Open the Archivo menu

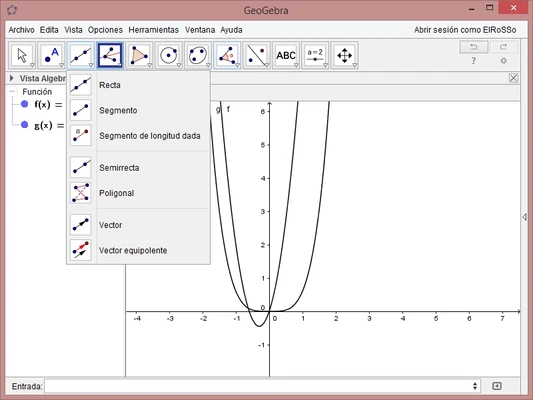21,30
